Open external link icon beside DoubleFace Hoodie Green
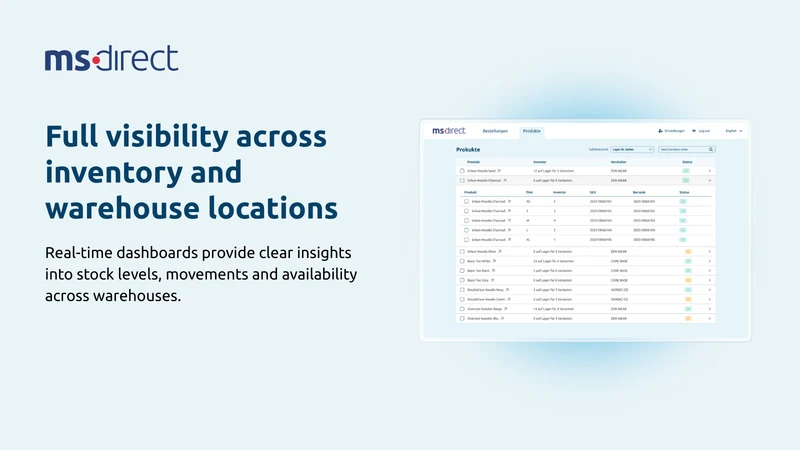Image resolution: width=800 pixels, height=450 pixels. [x=509, y=299]
